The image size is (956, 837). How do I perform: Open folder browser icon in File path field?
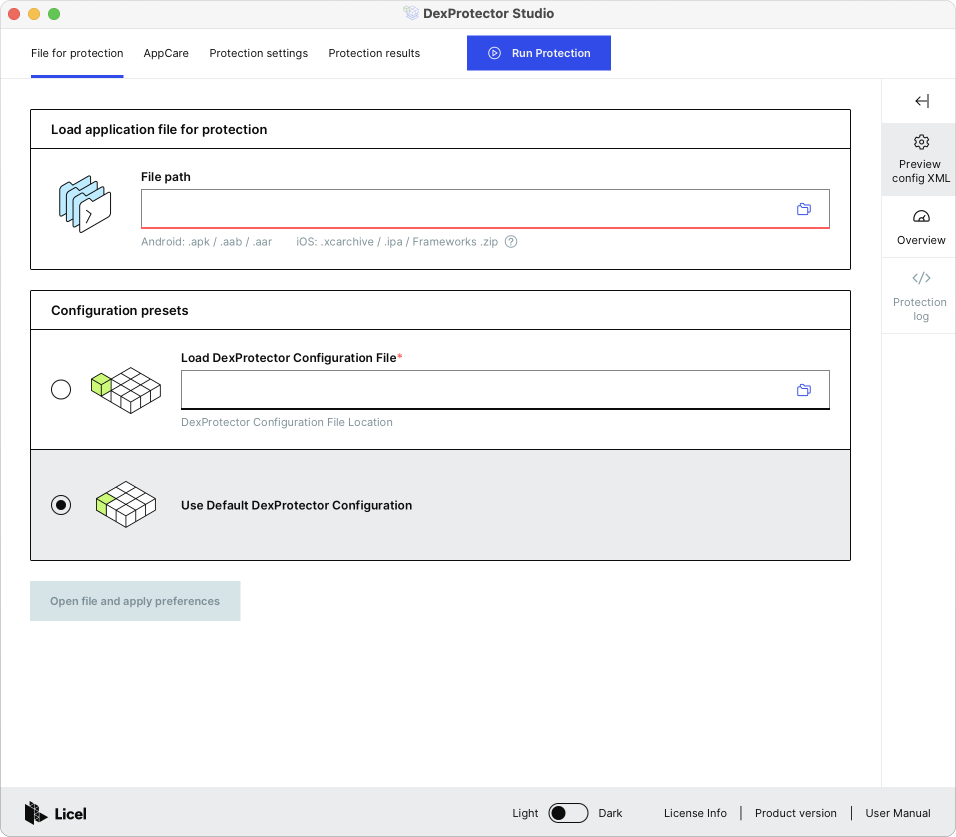[804, 209]
